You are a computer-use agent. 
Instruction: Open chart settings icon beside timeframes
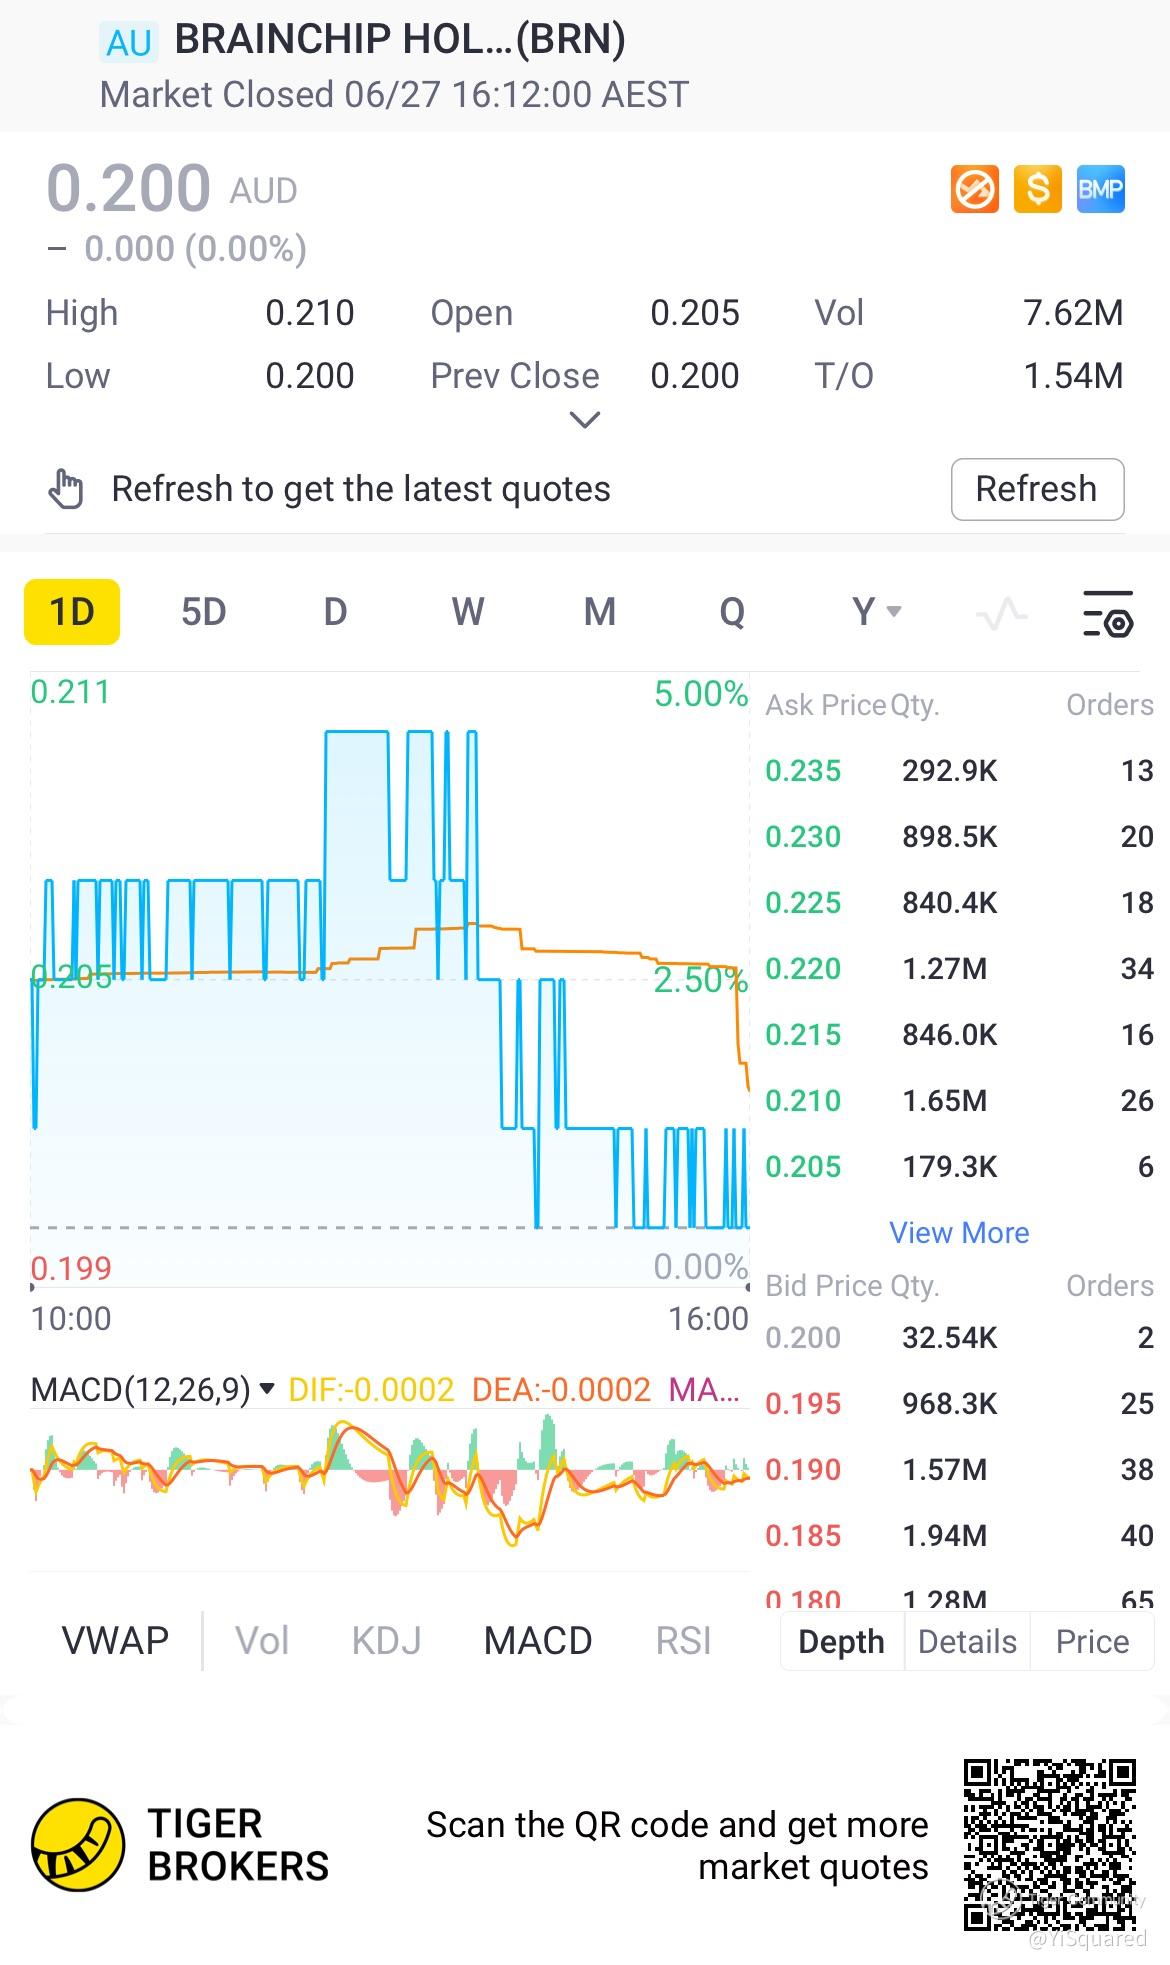1108,613
